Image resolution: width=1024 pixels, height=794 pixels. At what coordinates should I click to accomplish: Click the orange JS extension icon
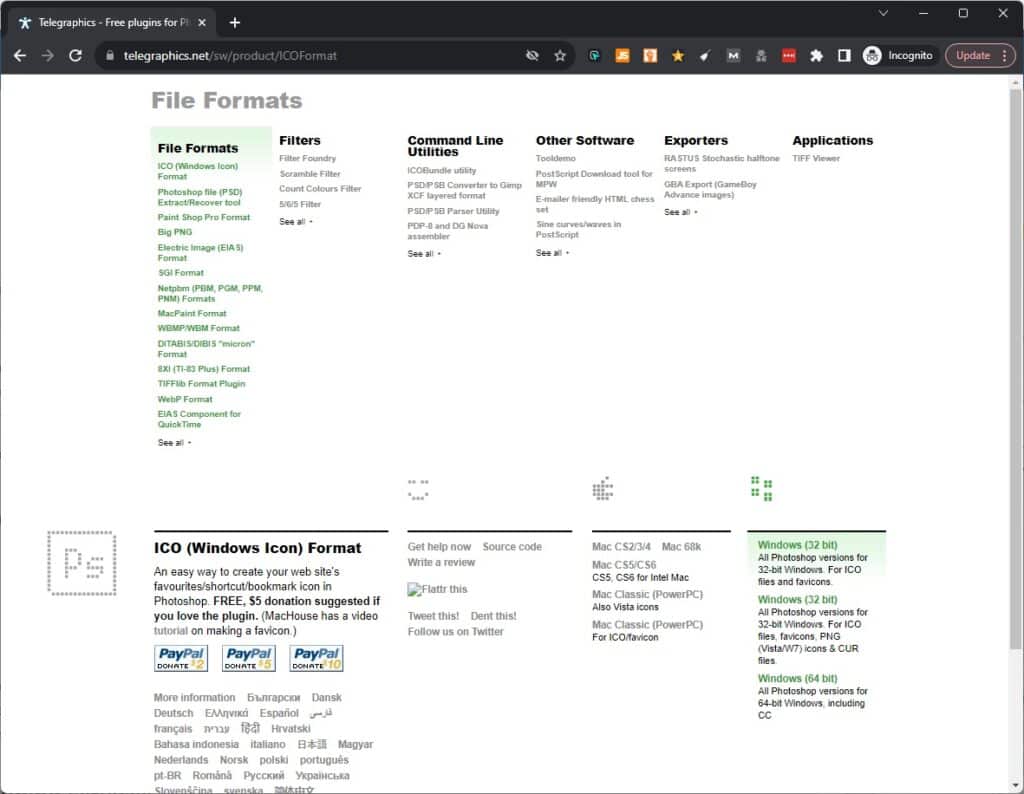[x=622, y=56]
